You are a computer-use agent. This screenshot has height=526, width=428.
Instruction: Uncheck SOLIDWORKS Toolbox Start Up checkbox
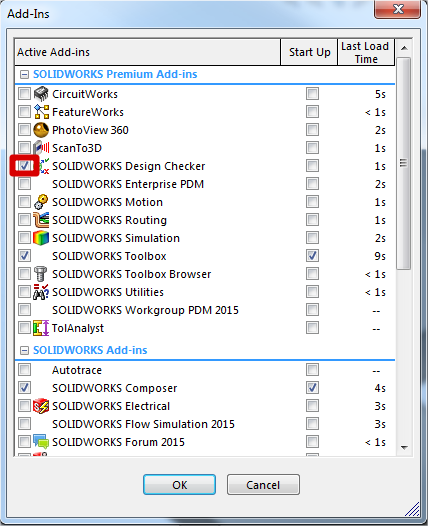[x=312, y=256]
